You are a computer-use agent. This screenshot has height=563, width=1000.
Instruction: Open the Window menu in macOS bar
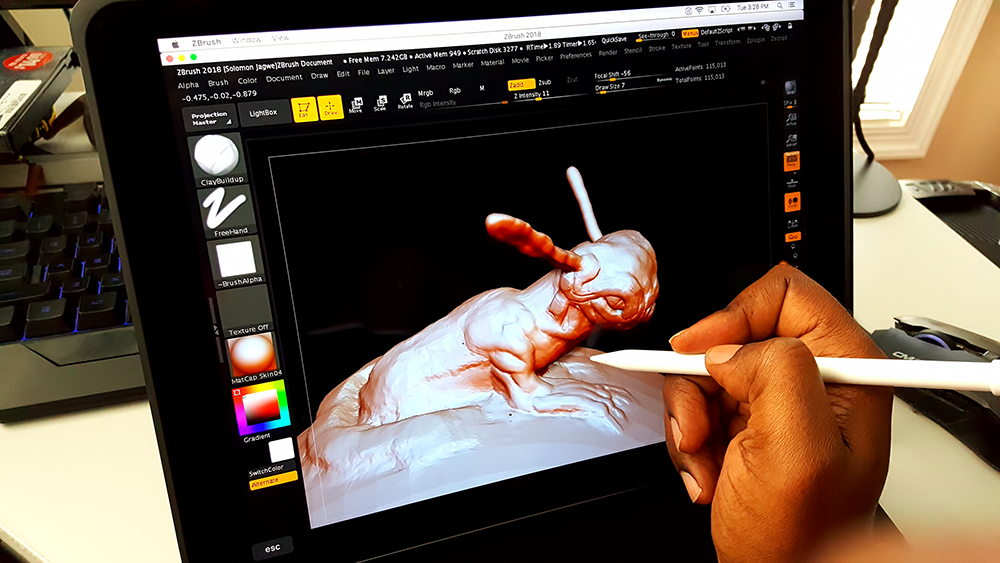coord(246,40)
